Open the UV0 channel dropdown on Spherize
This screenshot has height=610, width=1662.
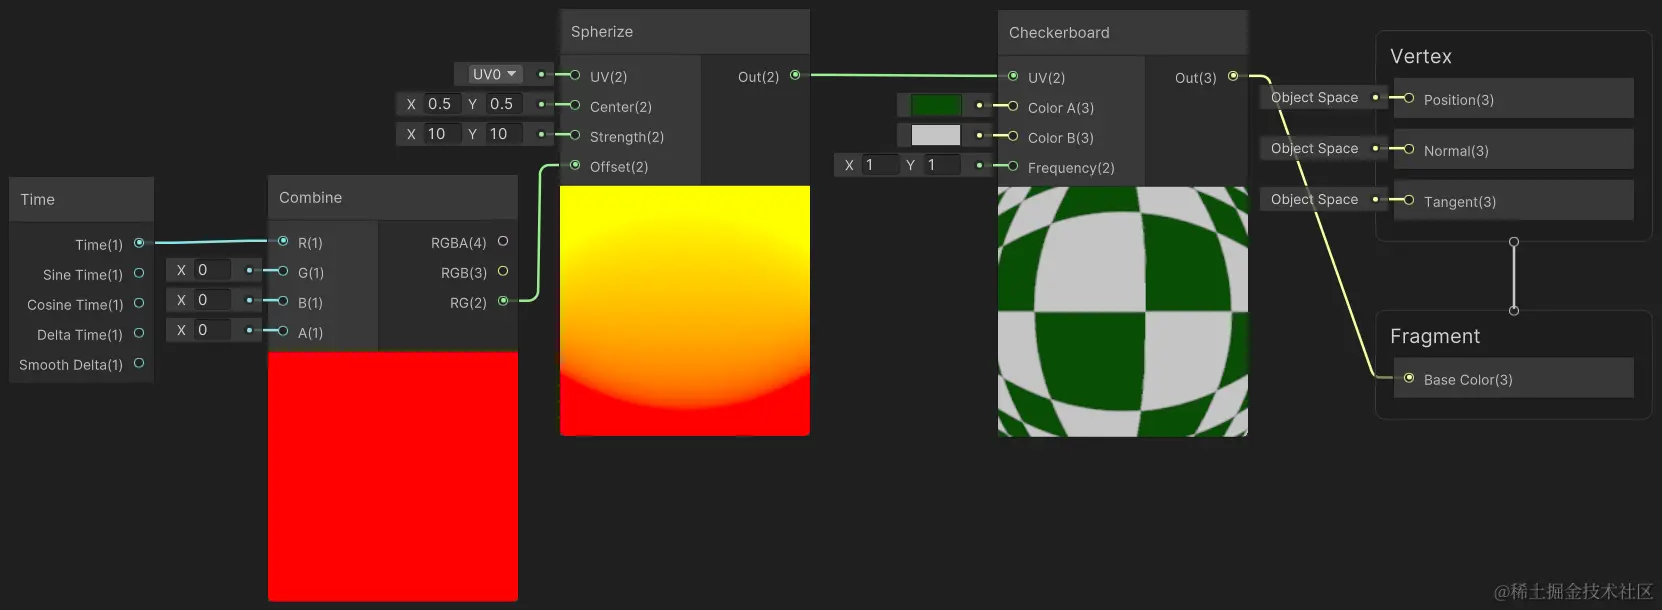click(x=495, y=74)
